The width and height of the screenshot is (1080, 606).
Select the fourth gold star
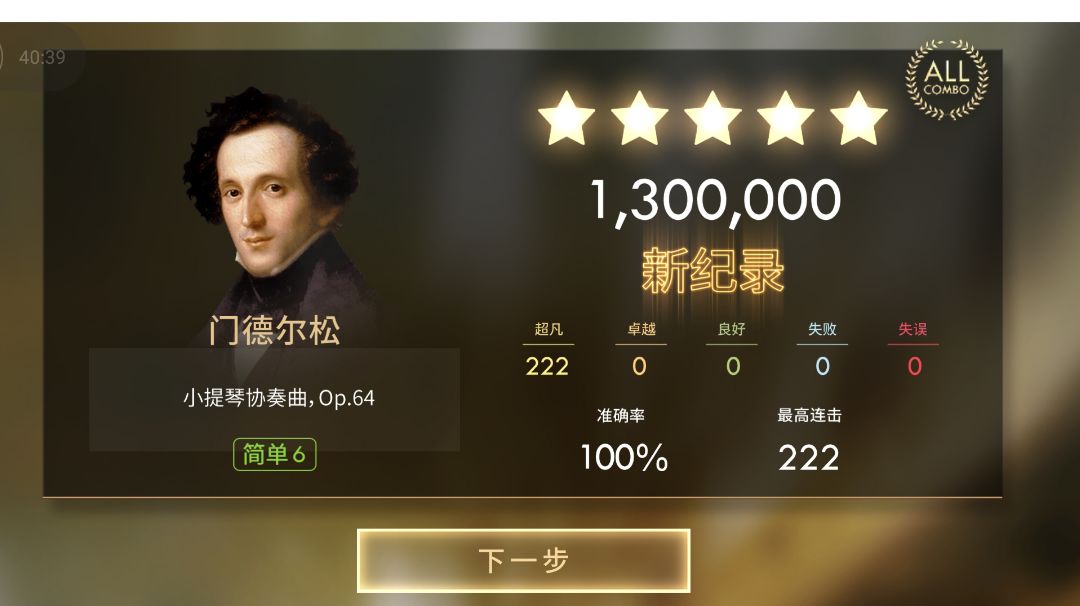785,119
